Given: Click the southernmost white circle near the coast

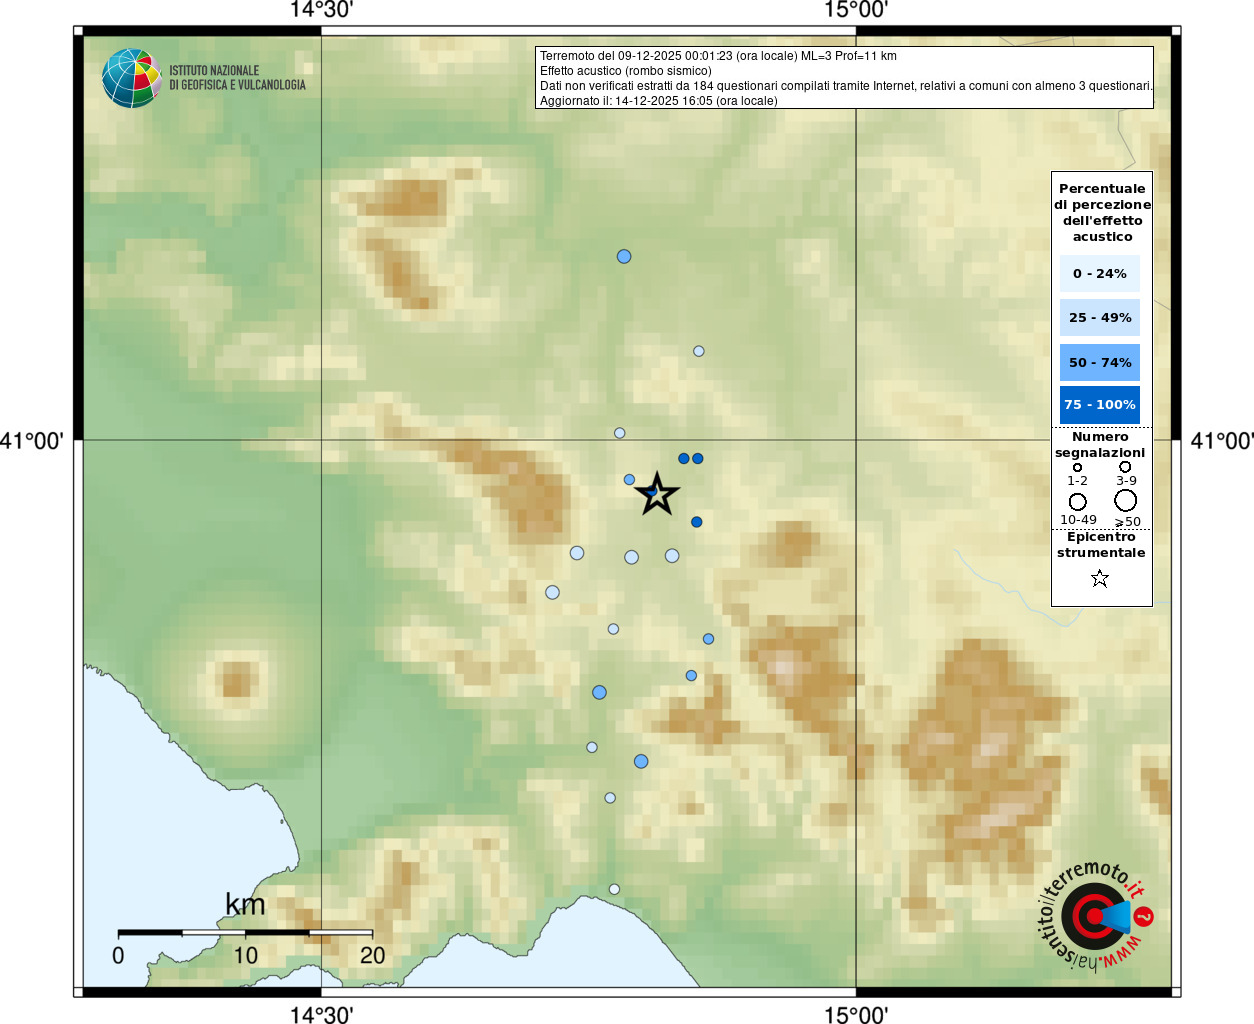Looking at the screenshot, I should pyautogui.click(x=614, y=889).
